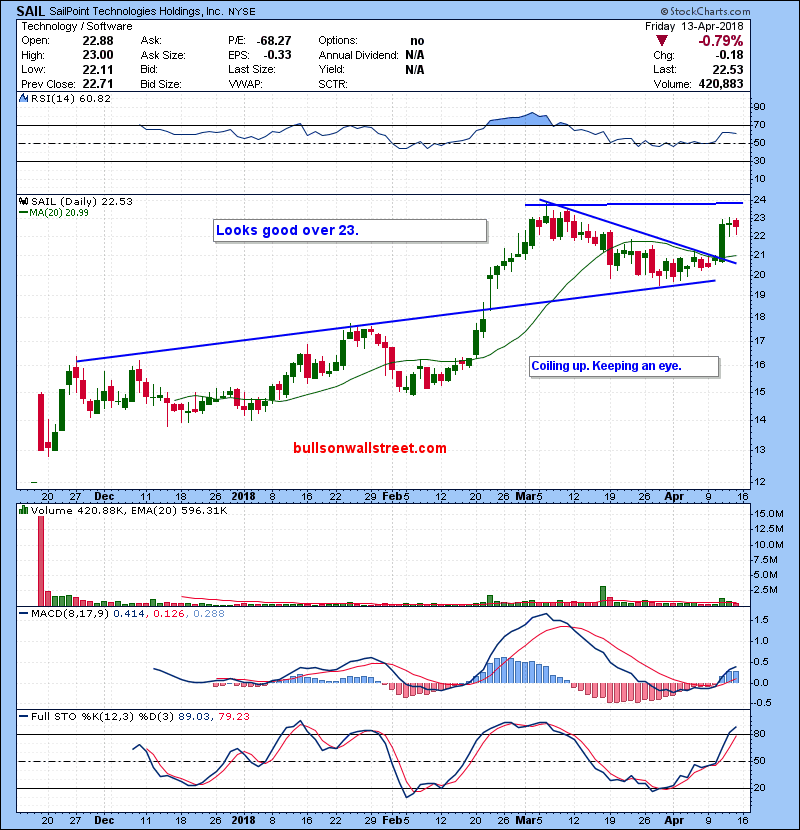Select the 'Looks good over 23.' annotation box
The image size is (800, 830).
349,230
